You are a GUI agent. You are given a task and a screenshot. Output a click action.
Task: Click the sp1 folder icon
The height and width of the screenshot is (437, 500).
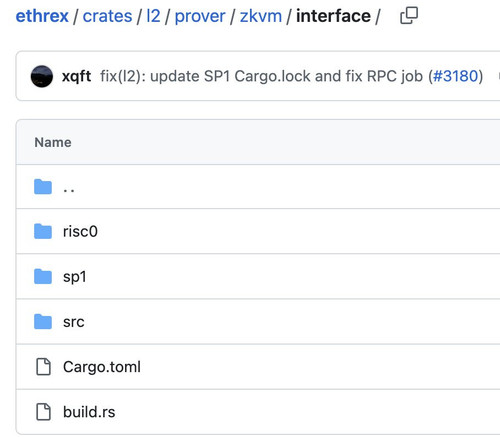tap(43, 276)
